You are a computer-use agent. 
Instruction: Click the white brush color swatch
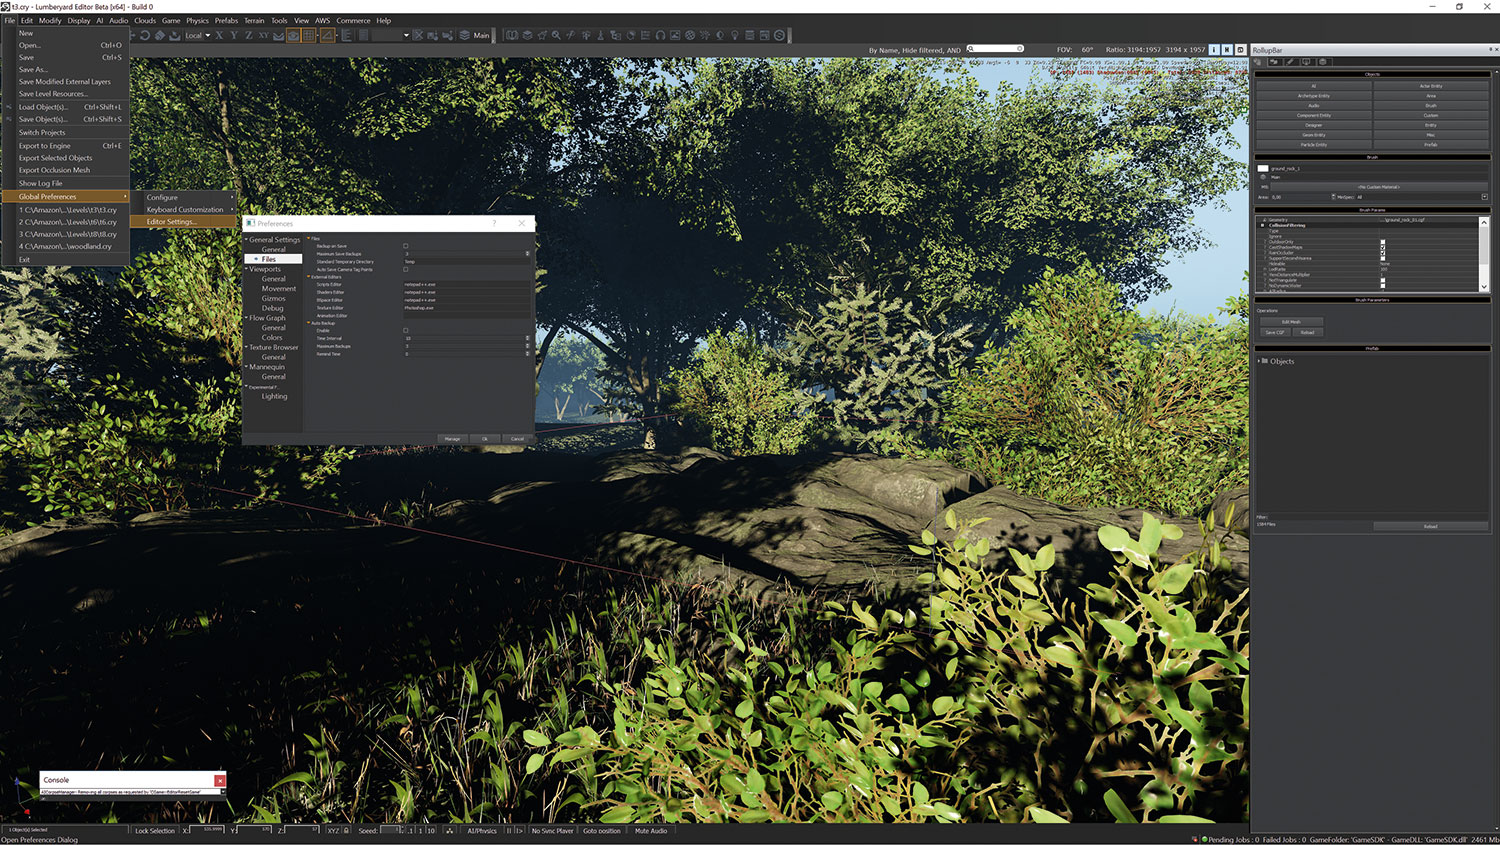coord(1263,168)
